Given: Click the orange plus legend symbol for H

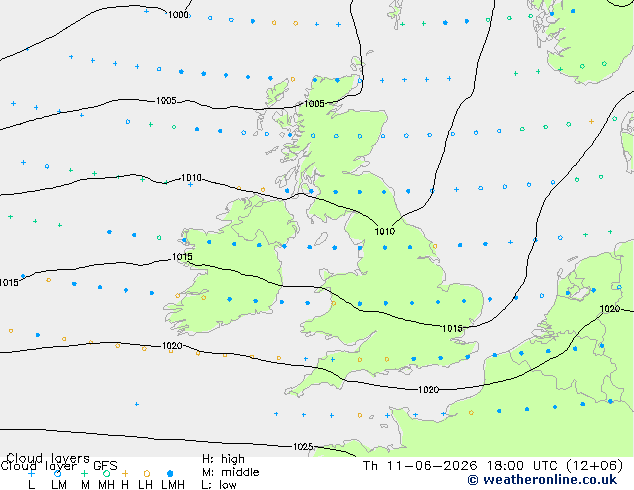Looking at the screenshot, I should pos(125,473).
